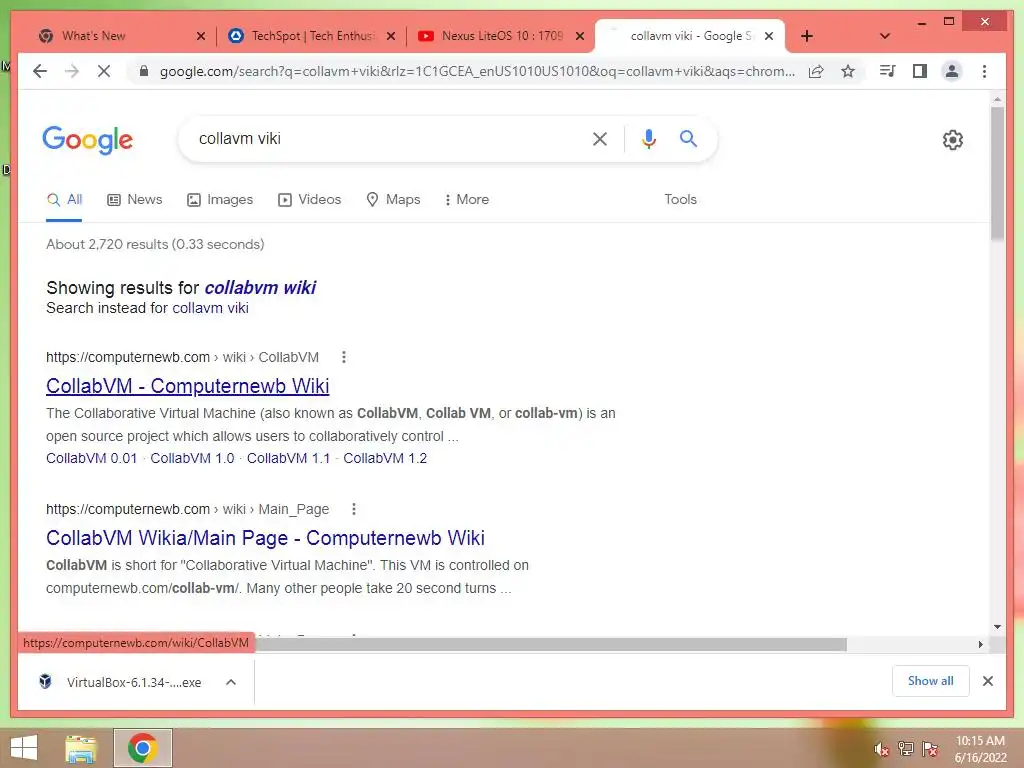
Task: Click Show all downloads button
Action: coord(930,681)
